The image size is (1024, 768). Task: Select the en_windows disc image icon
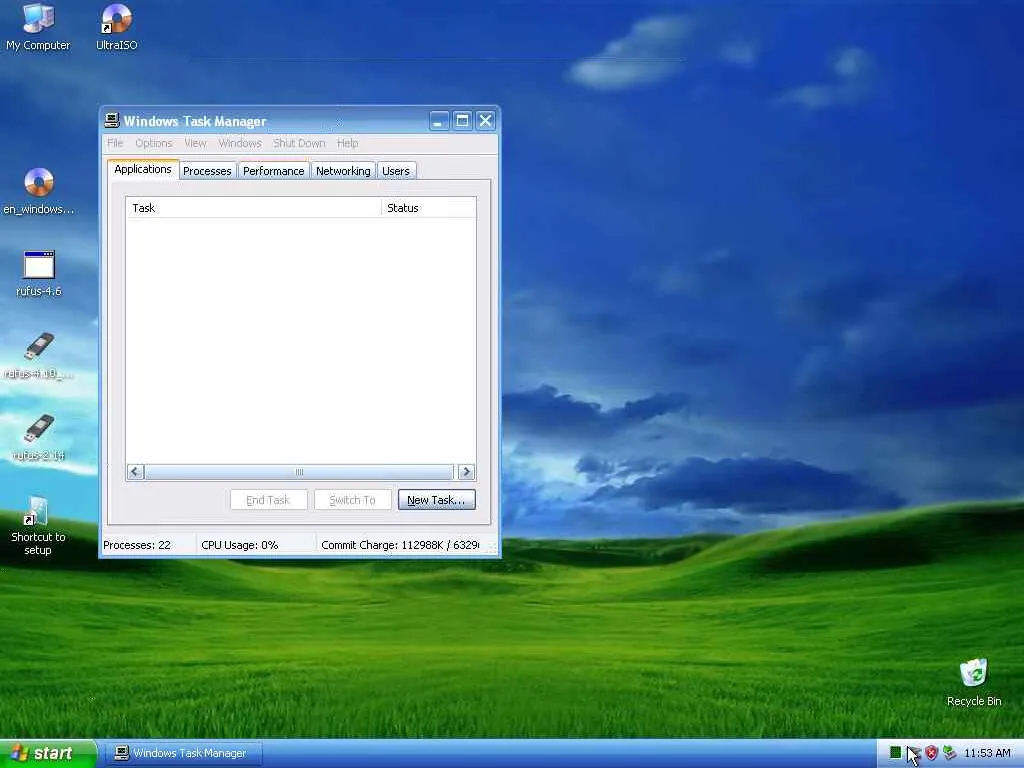click(39, 191)
